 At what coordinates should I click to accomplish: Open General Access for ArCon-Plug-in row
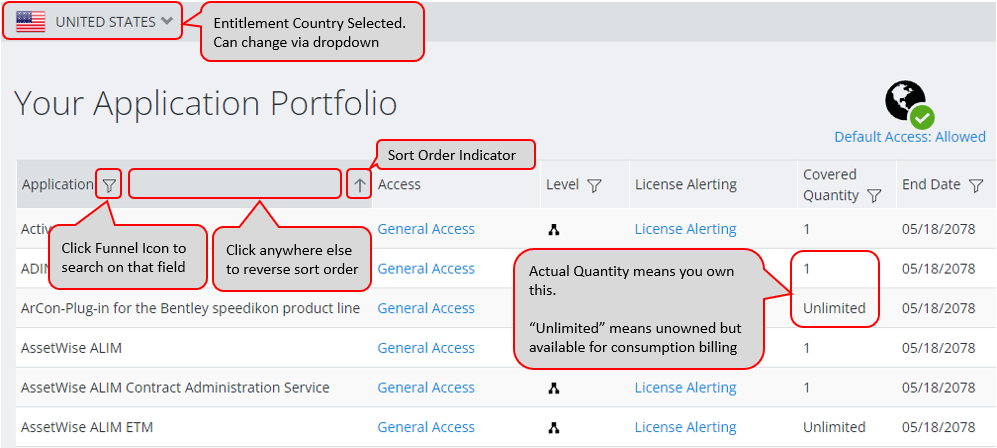tap(426, 308)
